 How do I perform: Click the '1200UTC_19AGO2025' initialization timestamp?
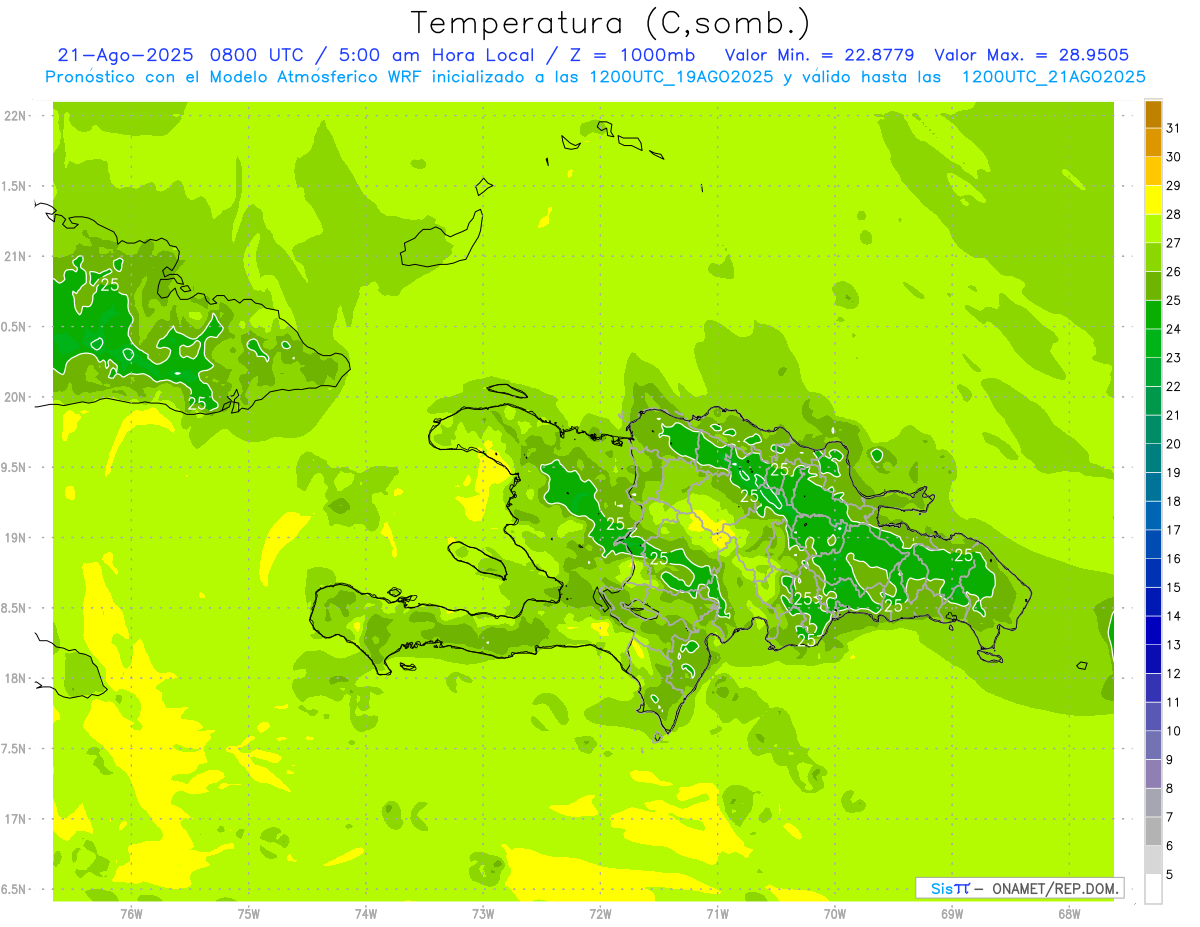pos(680,77)
